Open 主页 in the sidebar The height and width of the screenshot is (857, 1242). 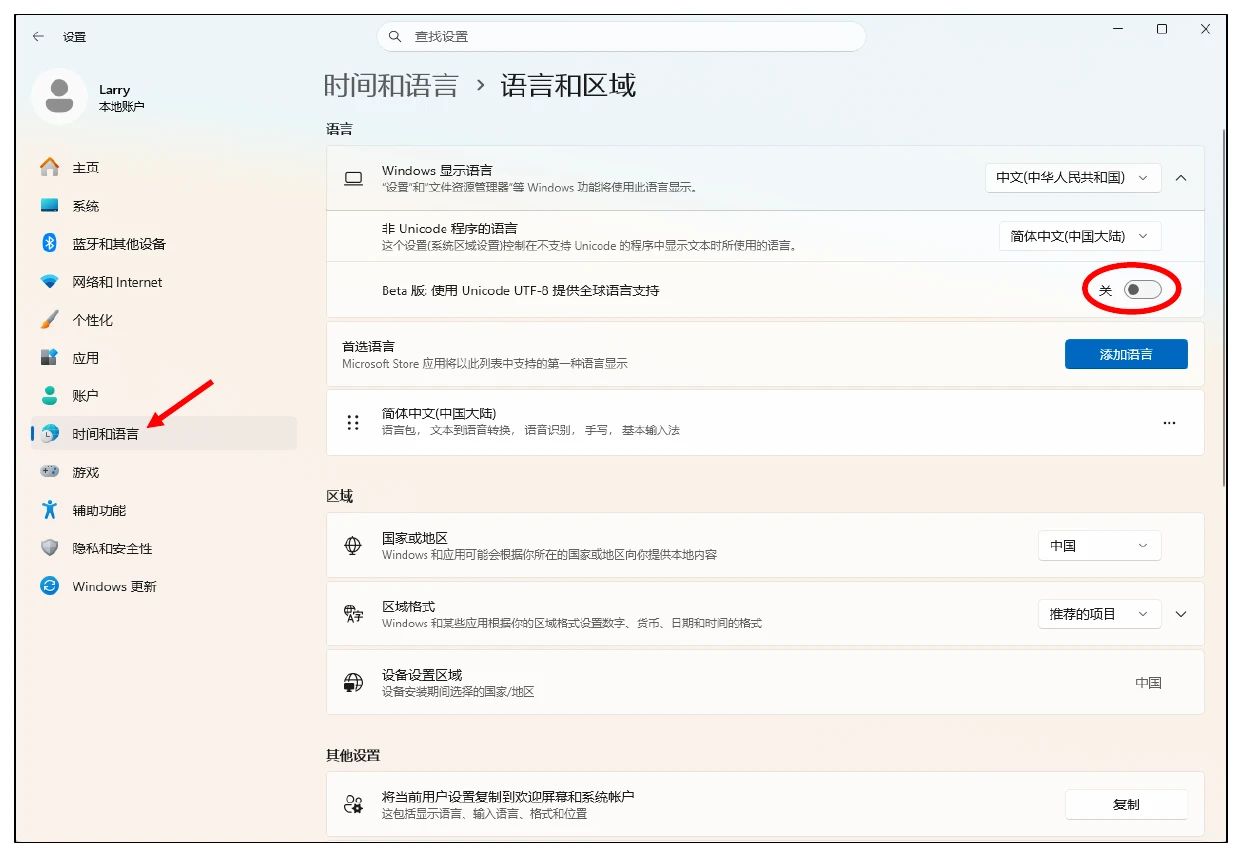click(164, 167)
